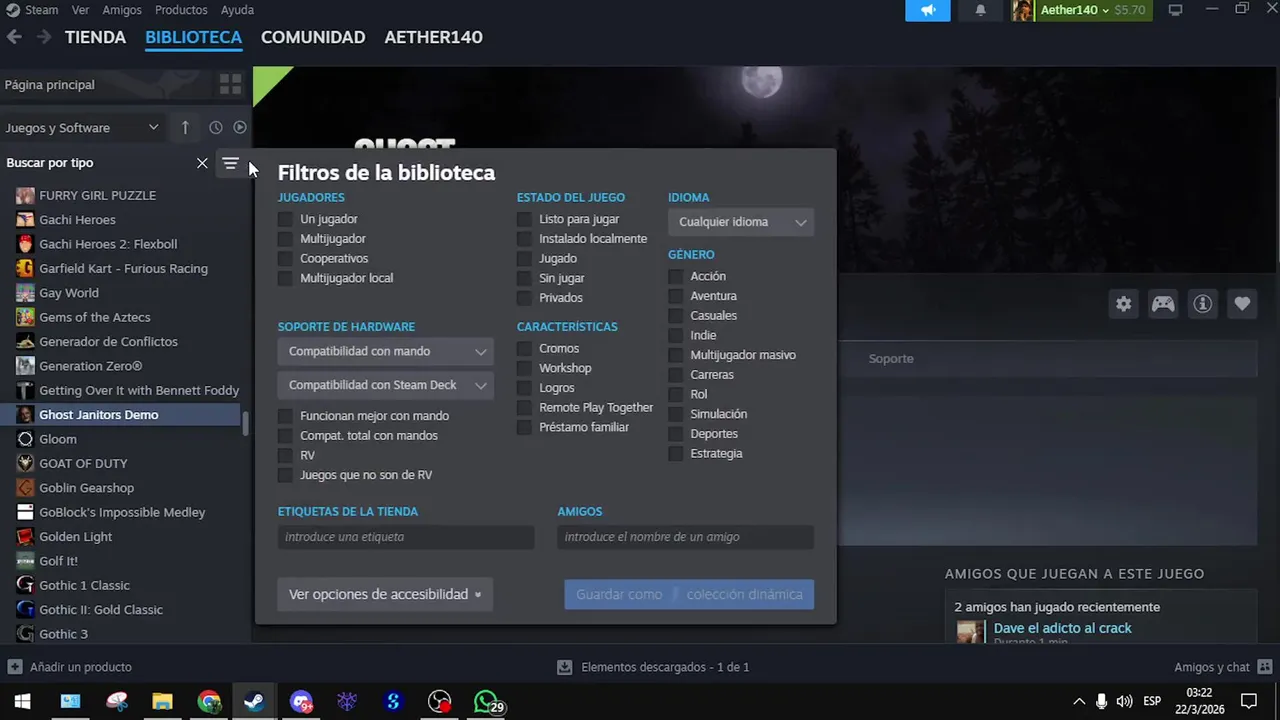
Task: Open Steam from the Windows taskbar
Action: [x=254, y=702]
